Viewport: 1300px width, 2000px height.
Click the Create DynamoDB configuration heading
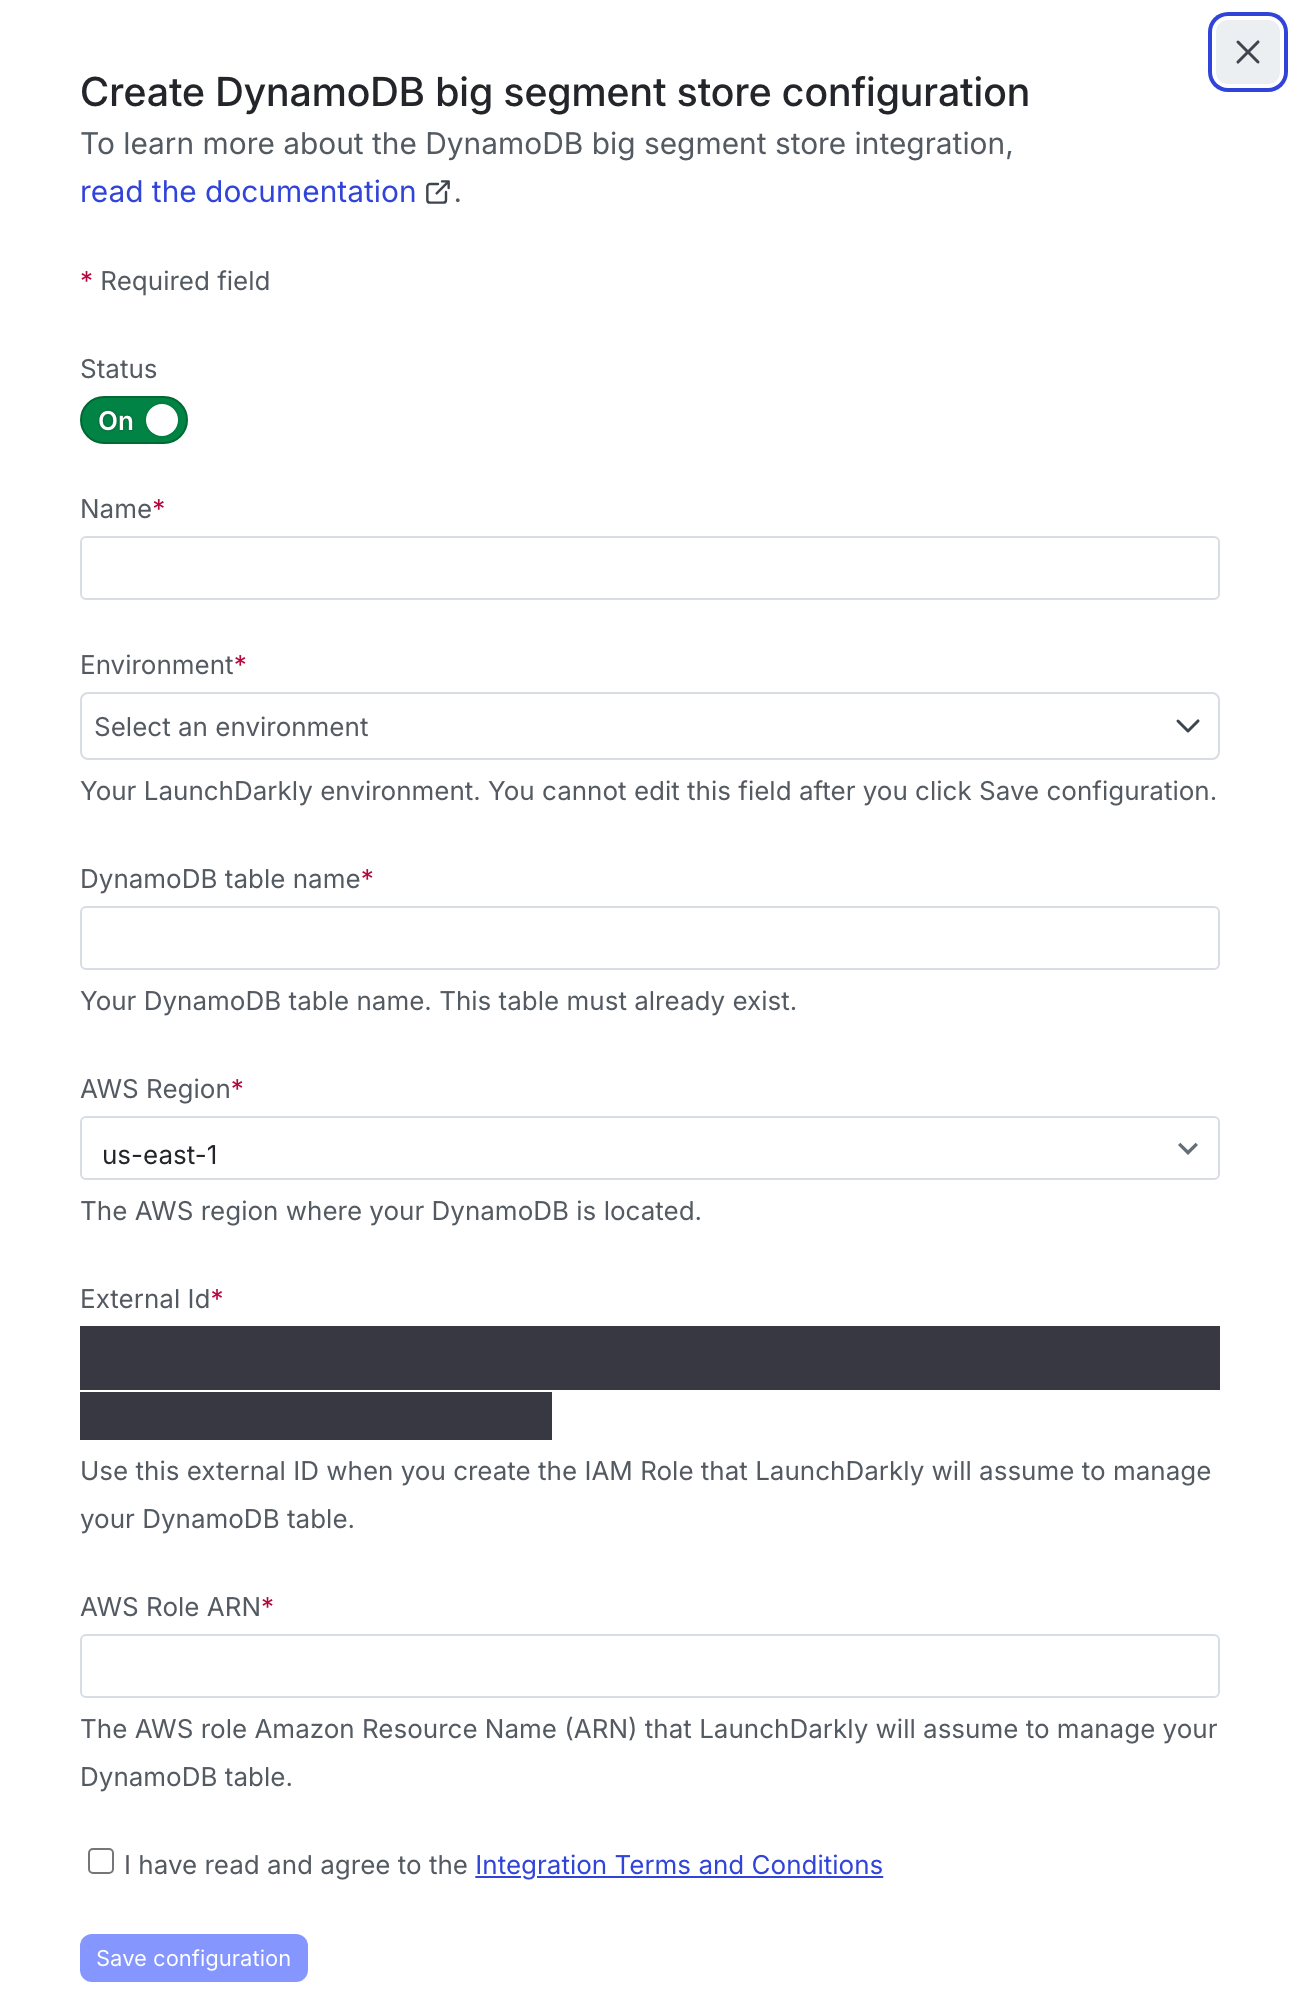tap(555, 92)
